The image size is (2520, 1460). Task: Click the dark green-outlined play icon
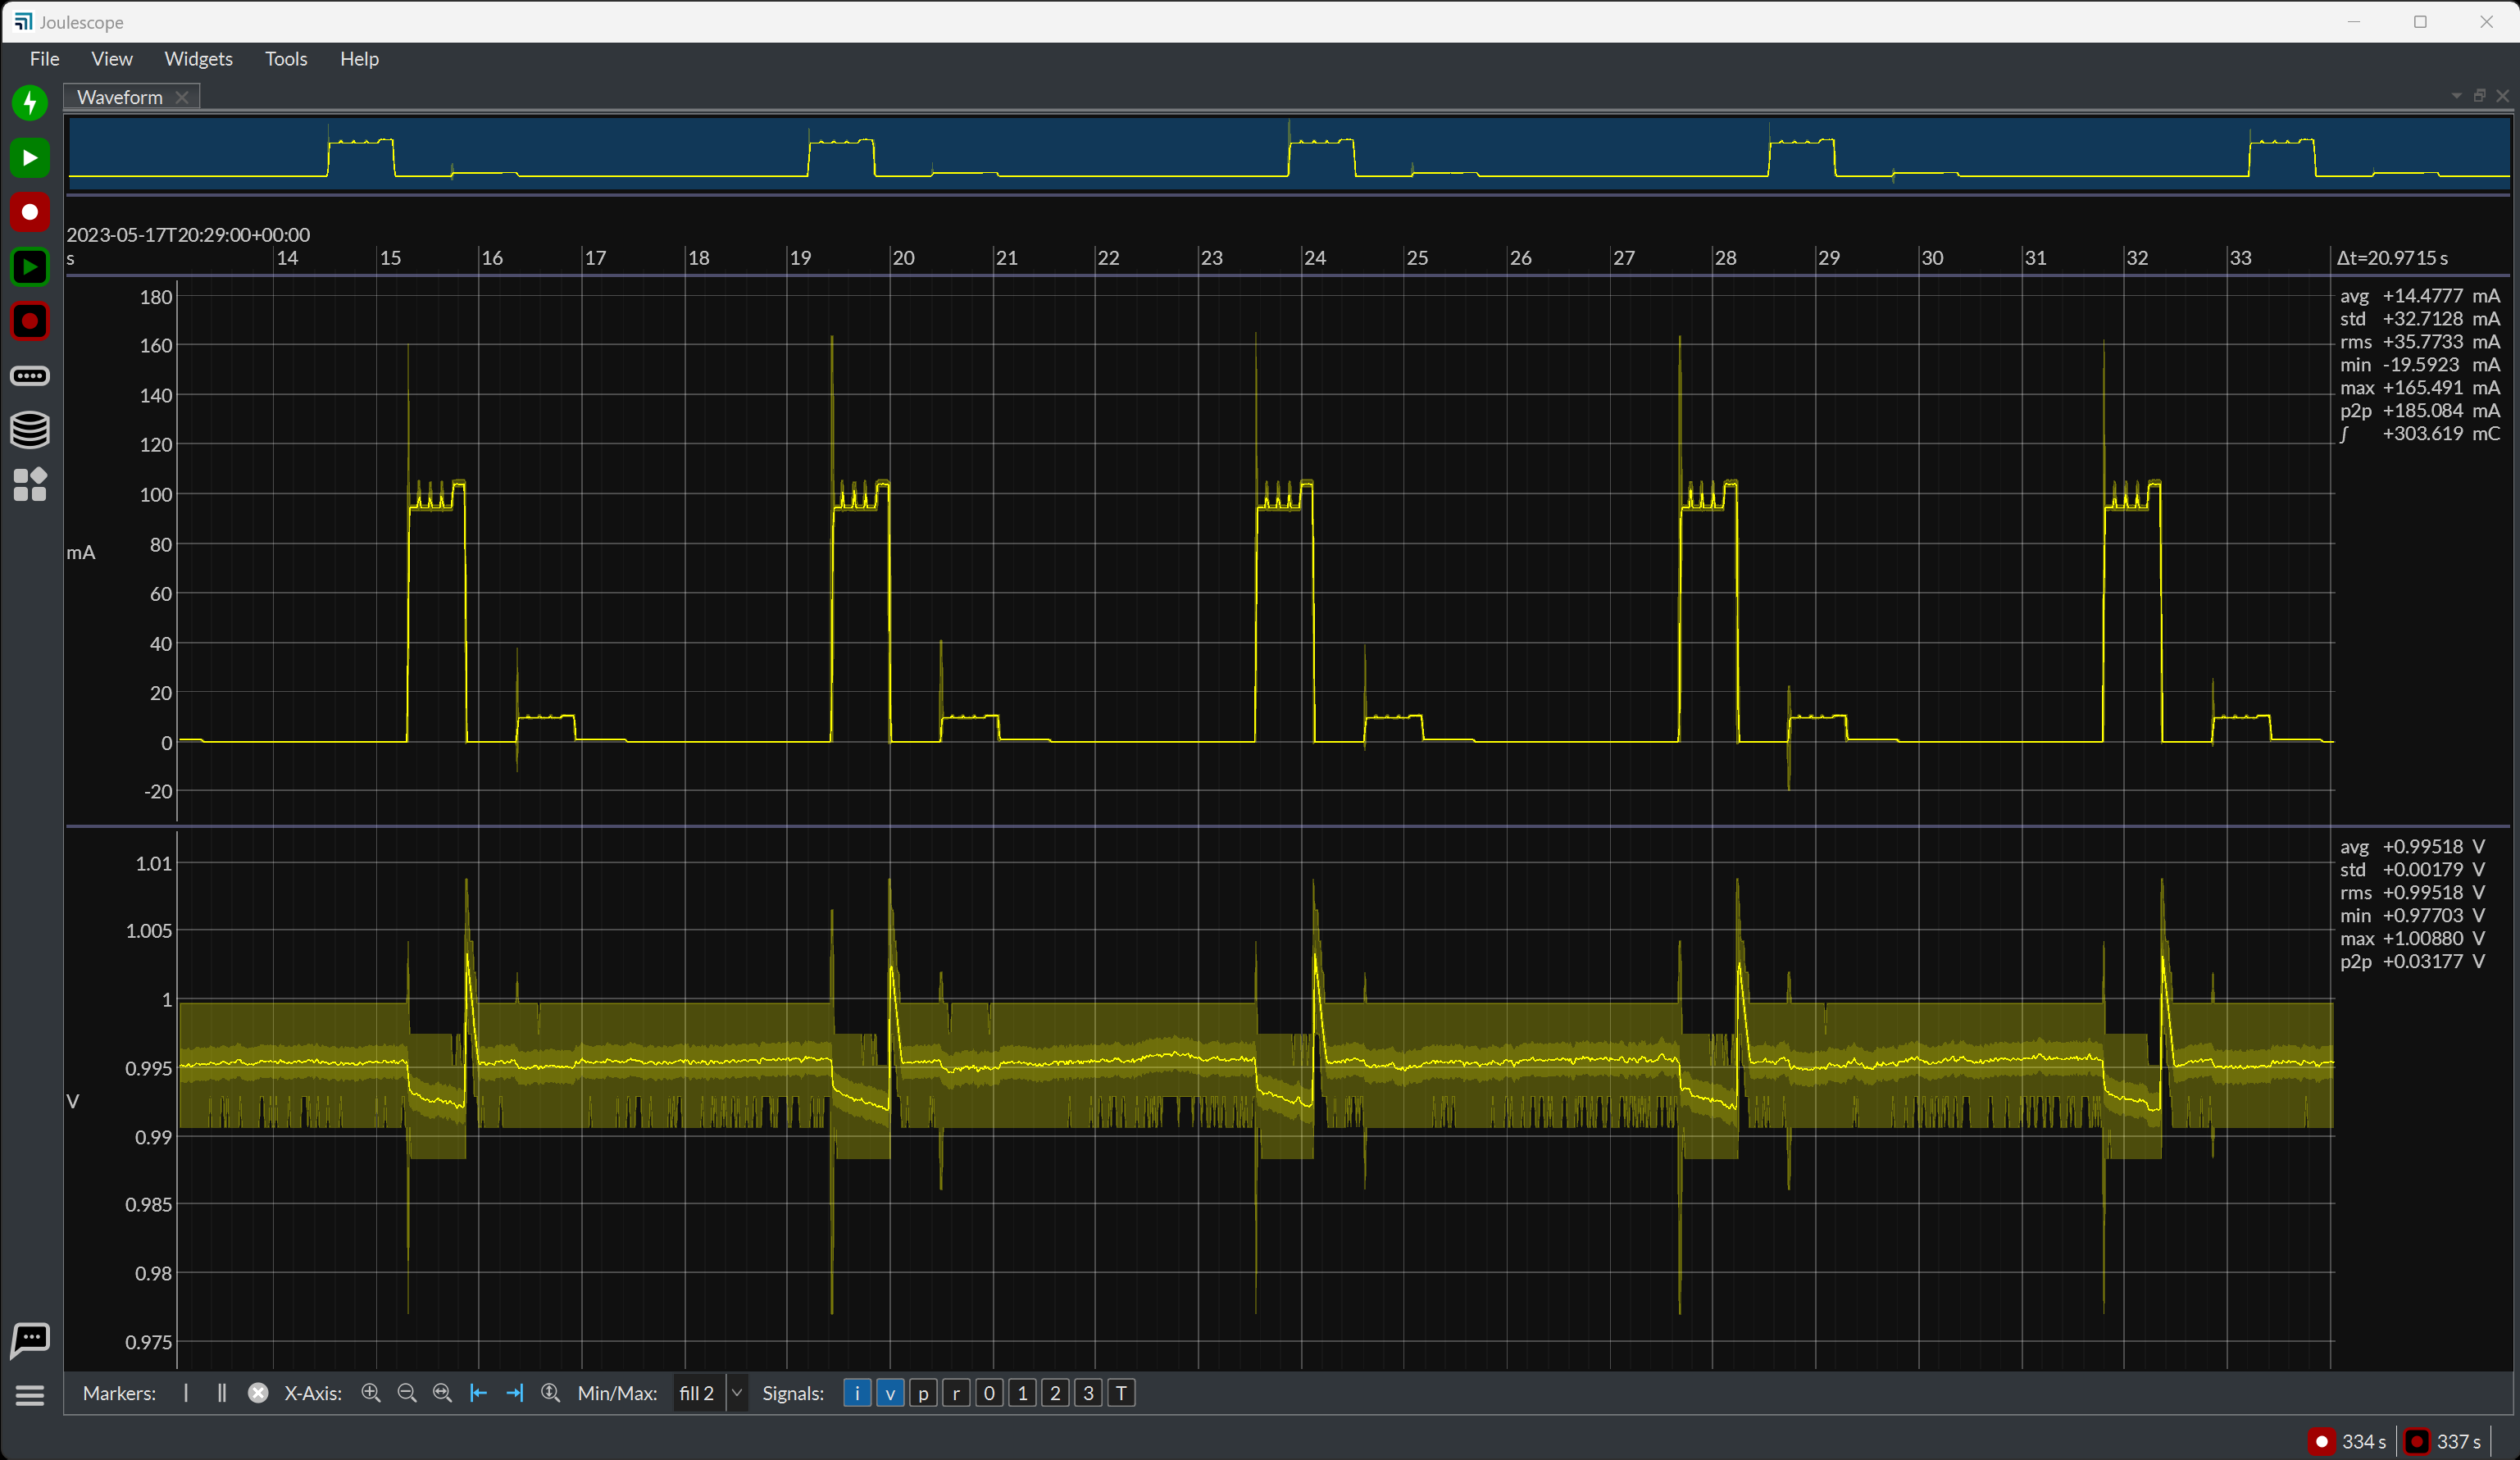click(x=30, y=267)
